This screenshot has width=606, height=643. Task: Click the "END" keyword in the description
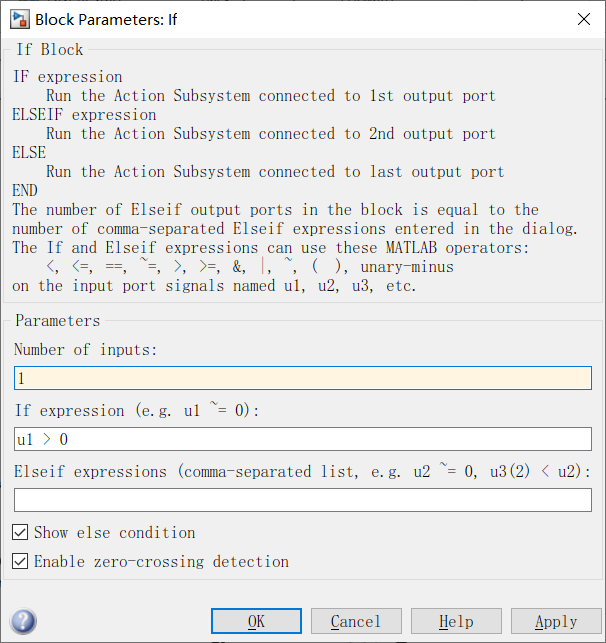tap(25, 191)
